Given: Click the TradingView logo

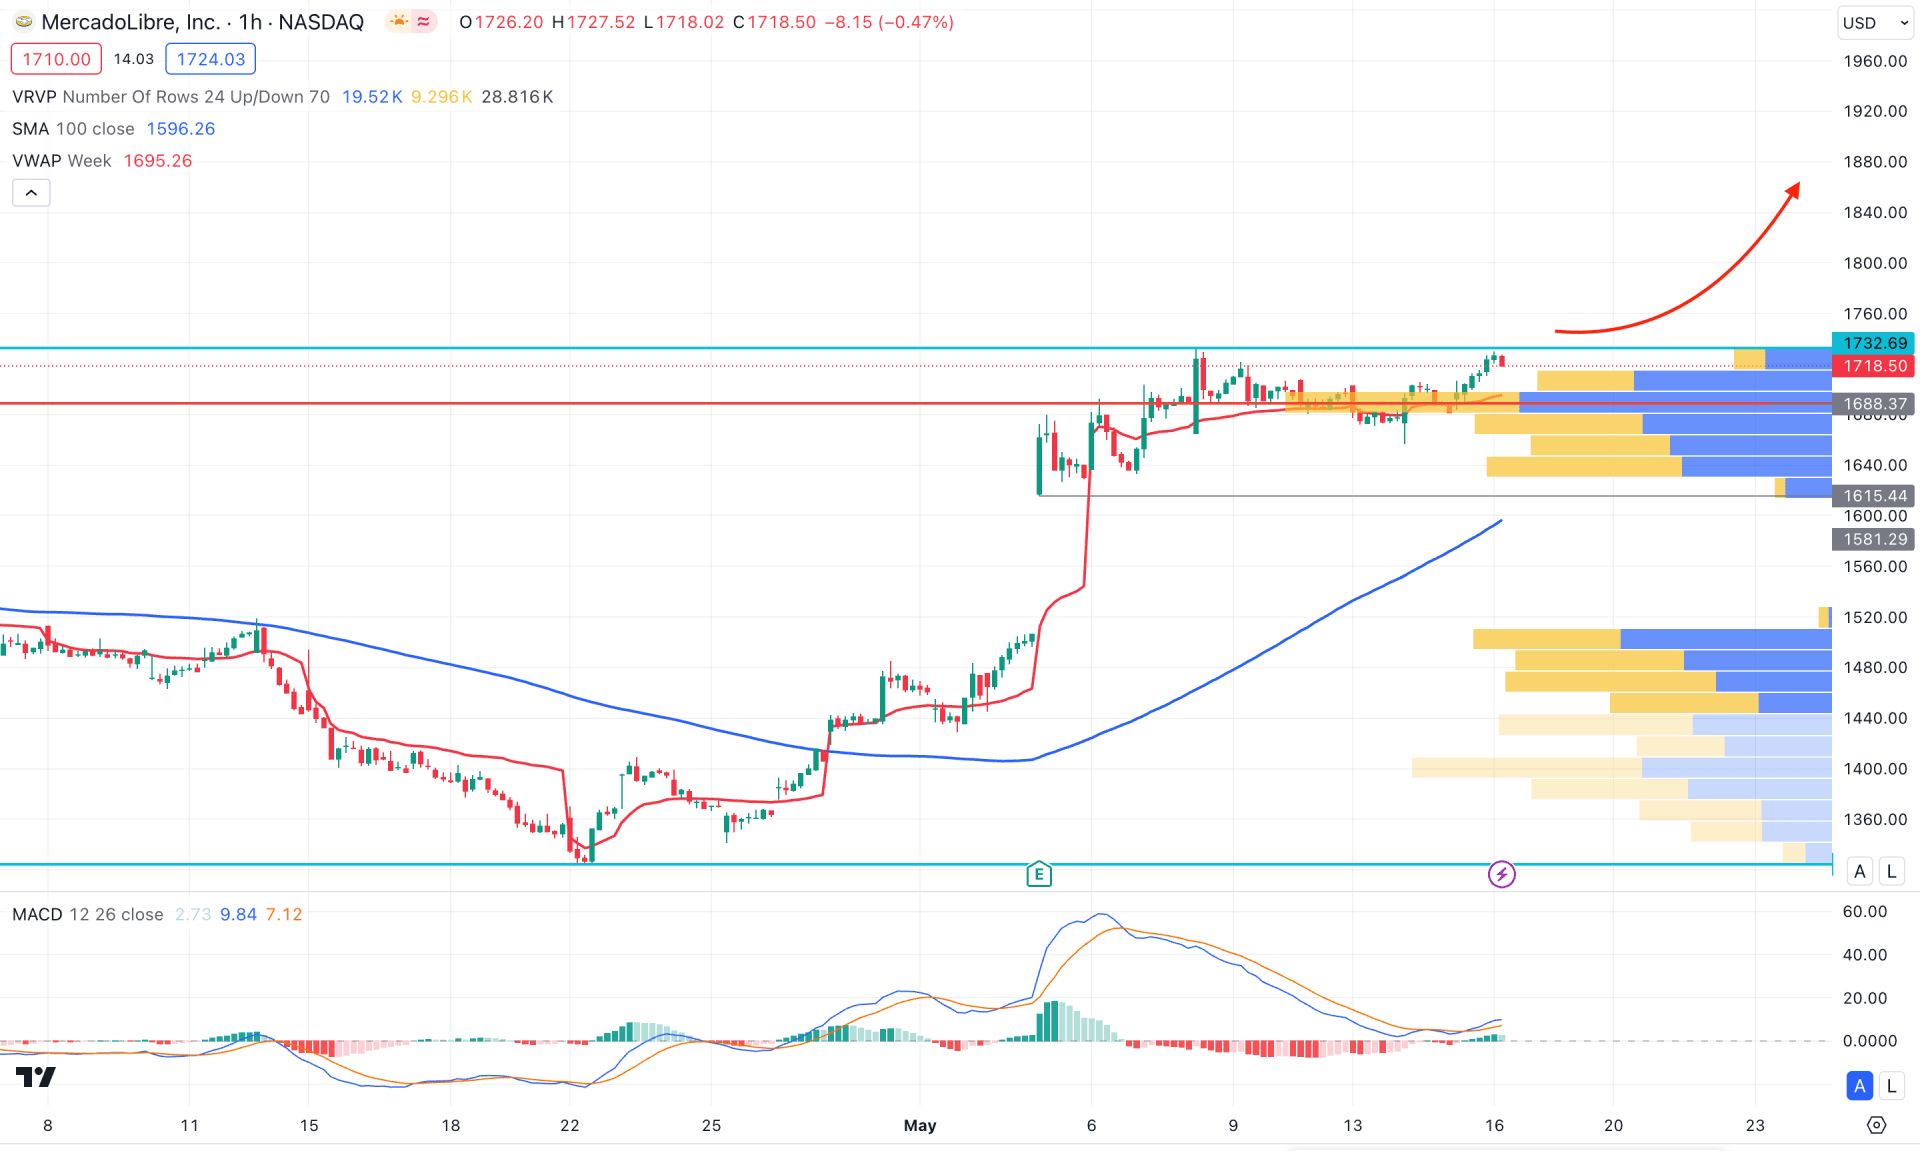Looking at the screenshot, I should click(x=36, y=1077).
